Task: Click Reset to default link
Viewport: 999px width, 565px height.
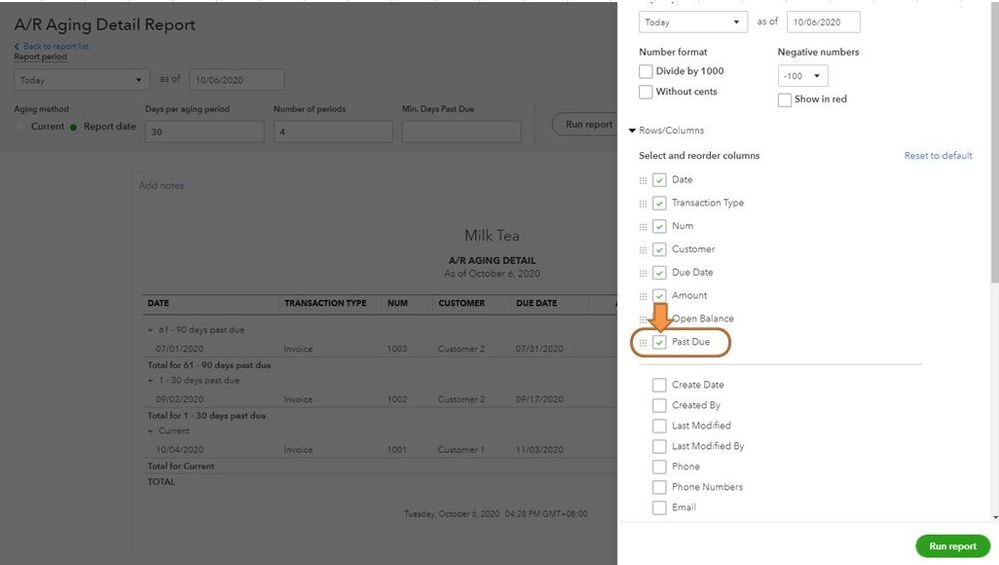Action: [x=938, y=155]
